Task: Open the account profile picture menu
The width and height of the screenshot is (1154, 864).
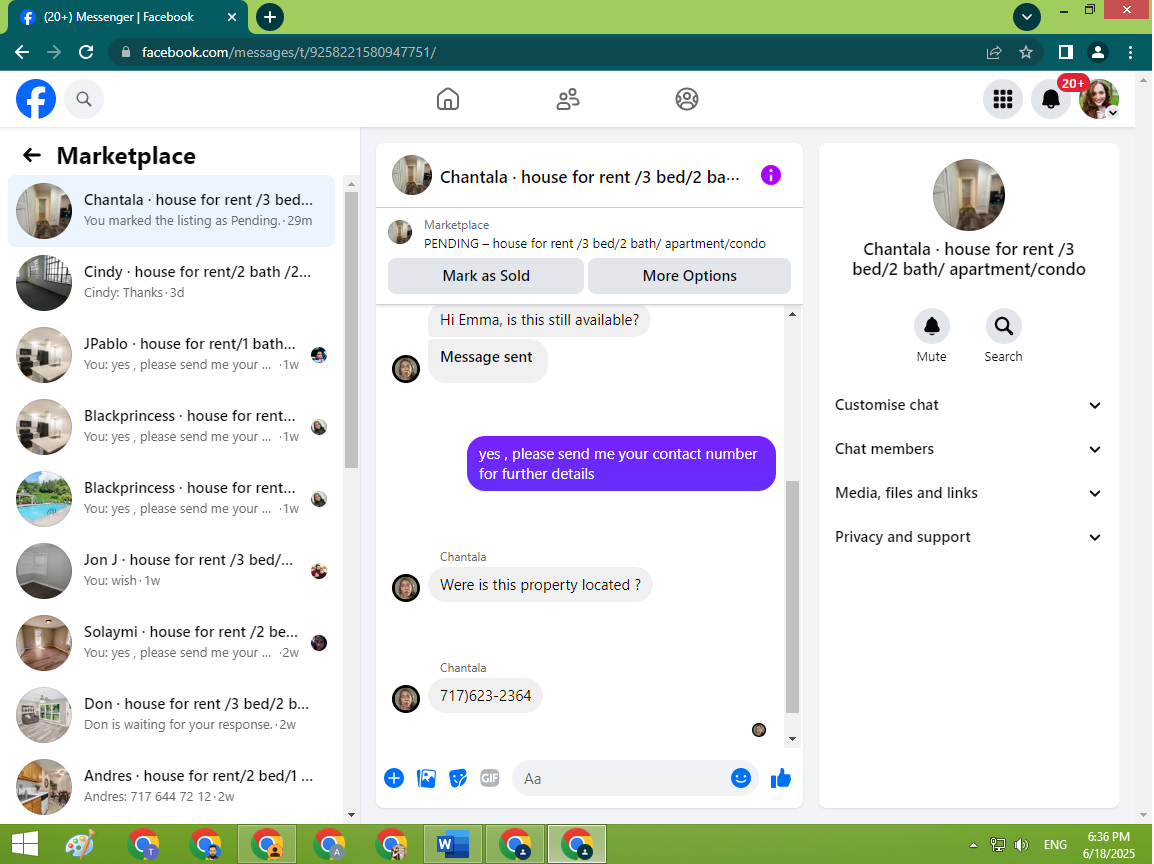Action: pos(1099,99)
